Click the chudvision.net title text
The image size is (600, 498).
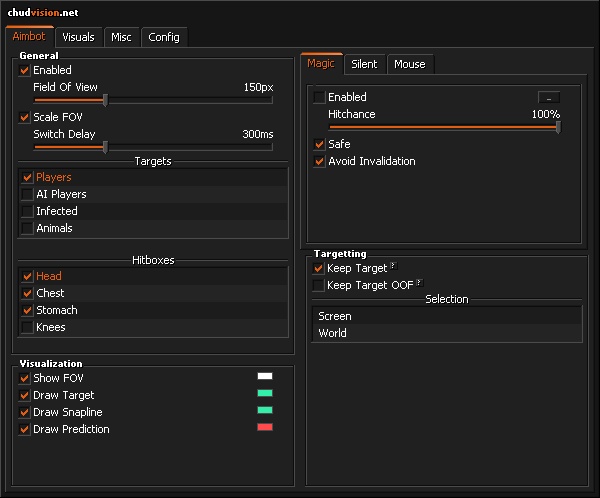pos(43,13)
